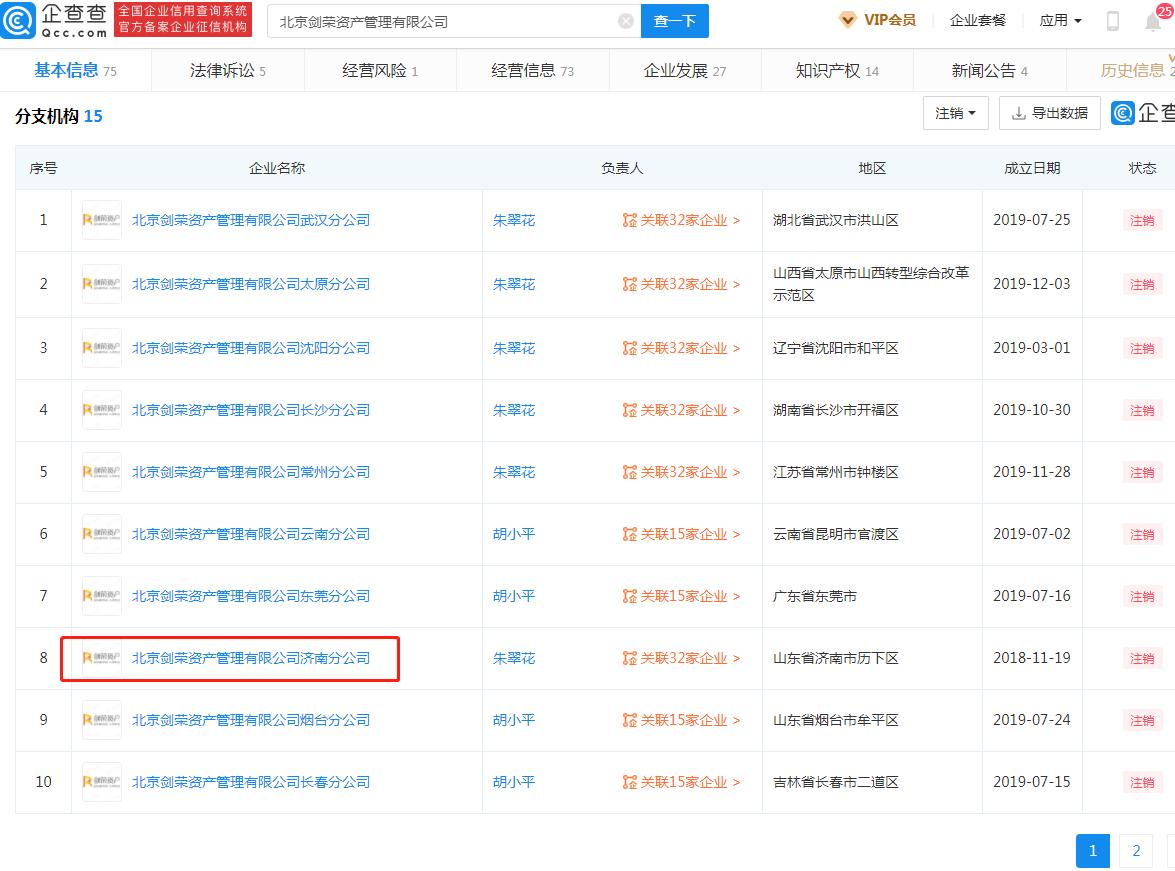Viewport: 1175px width, 871px height.
Task: Click the mobile phone icon in header
Action: coord(1113,21)
